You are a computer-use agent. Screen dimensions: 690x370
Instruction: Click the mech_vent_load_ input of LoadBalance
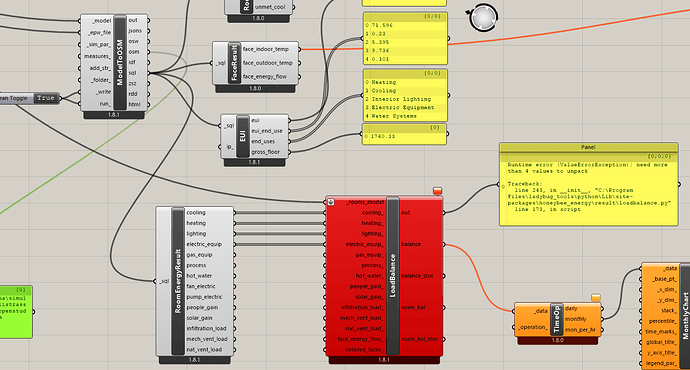pos(362,318)
